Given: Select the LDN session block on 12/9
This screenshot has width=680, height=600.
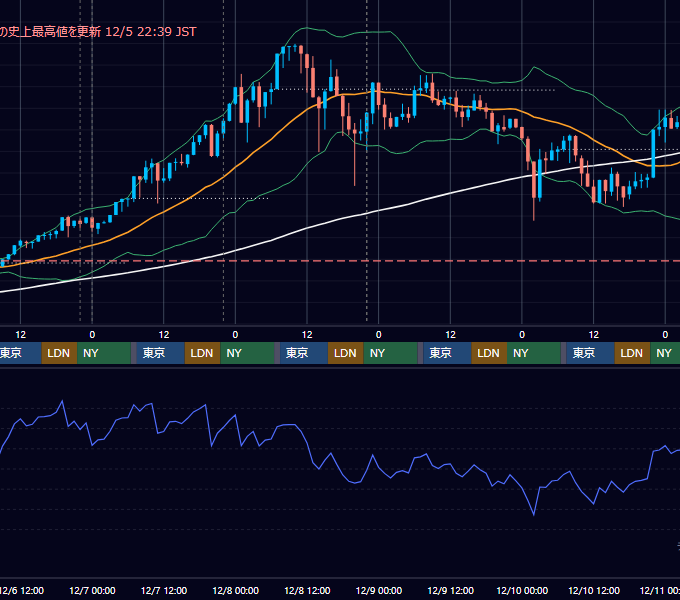Looking at the screenshot, I should (x=489, y=353).
